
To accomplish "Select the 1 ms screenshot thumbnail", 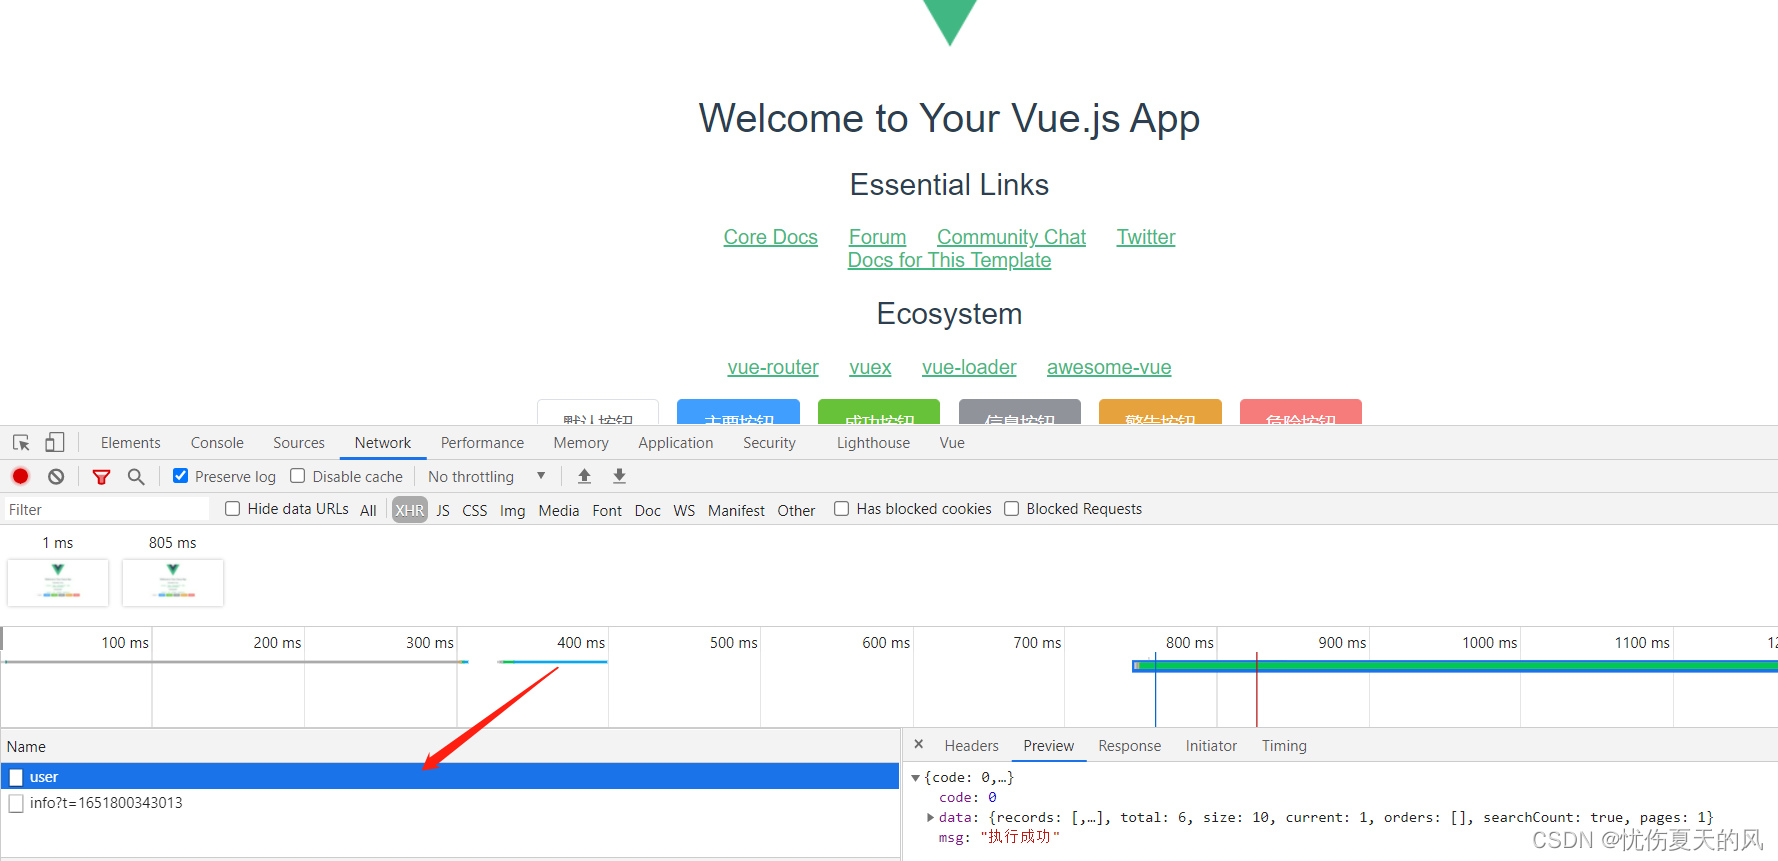I will (58, 582).
